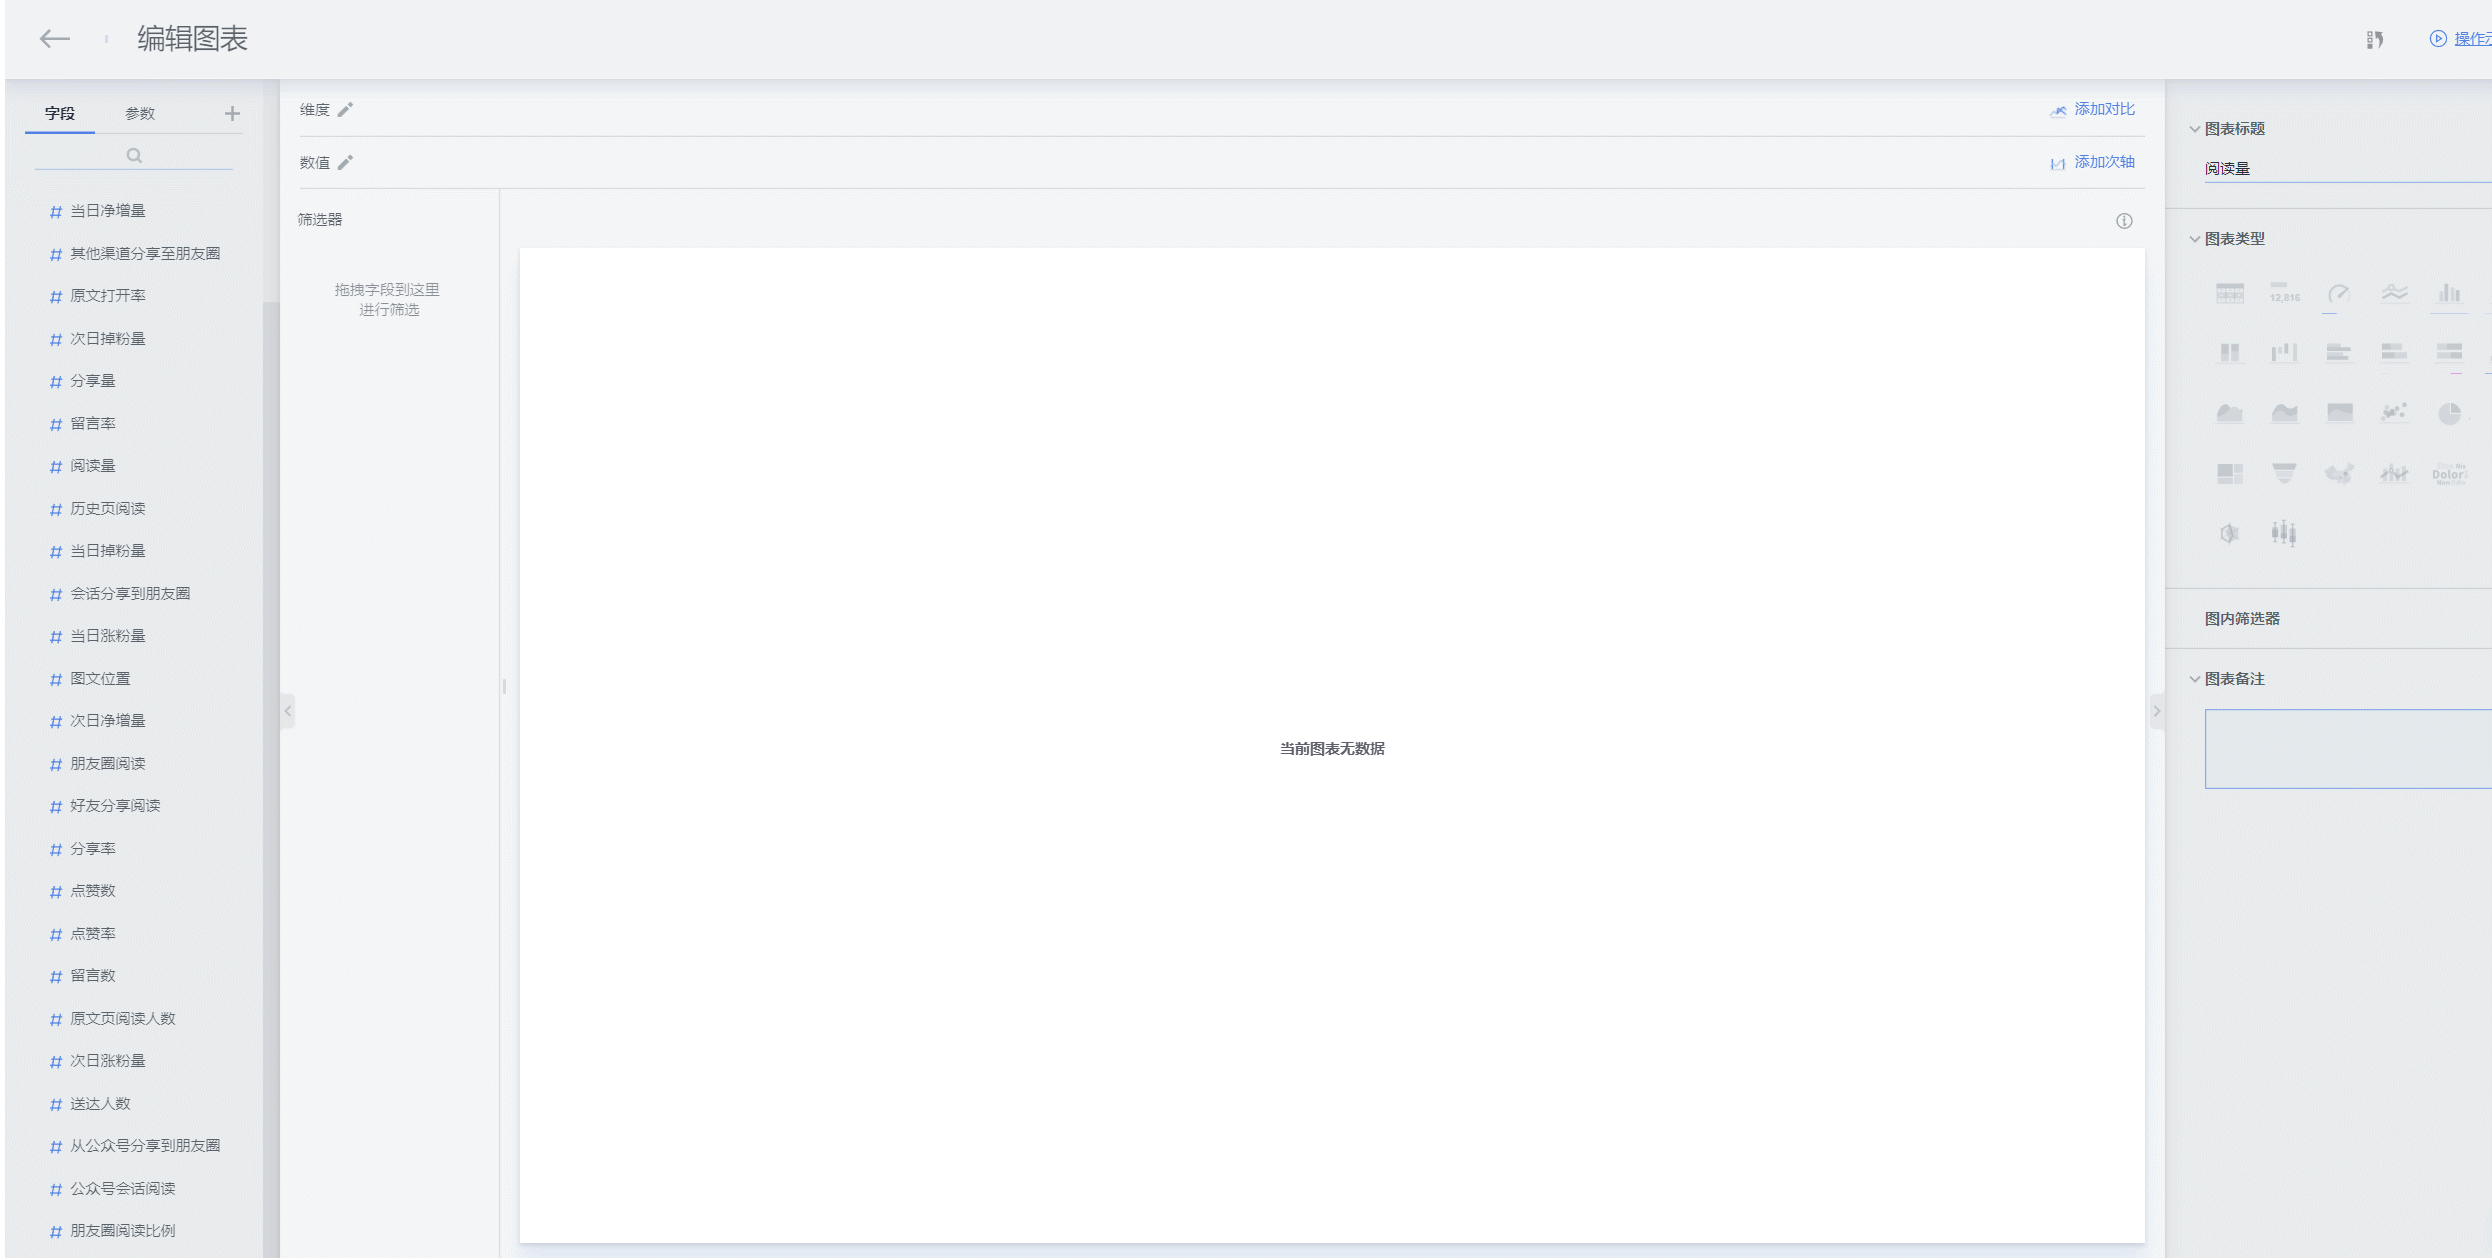Choose the gauge chart type
2492x1258 pixels.
pyautogui.click(x=2338, y=293)
